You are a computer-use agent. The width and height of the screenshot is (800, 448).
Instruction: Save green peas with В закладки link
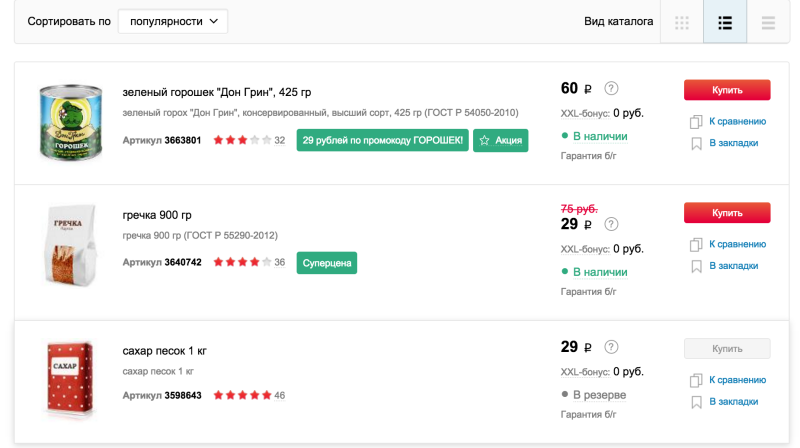(x=734, y=143)
